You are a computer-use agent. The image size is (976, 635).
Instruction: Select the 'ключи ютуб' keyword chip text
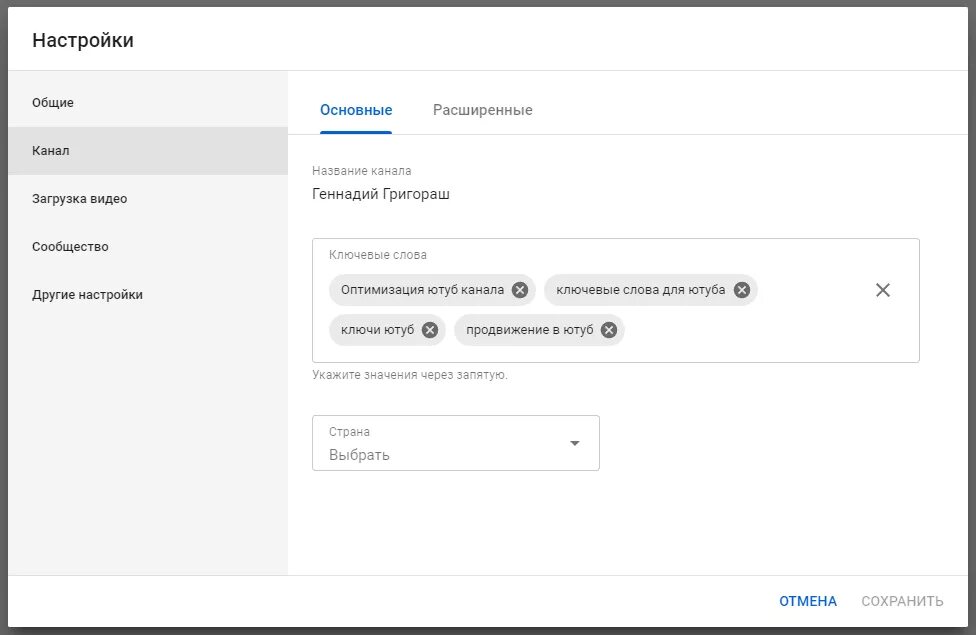click(377, 330)
